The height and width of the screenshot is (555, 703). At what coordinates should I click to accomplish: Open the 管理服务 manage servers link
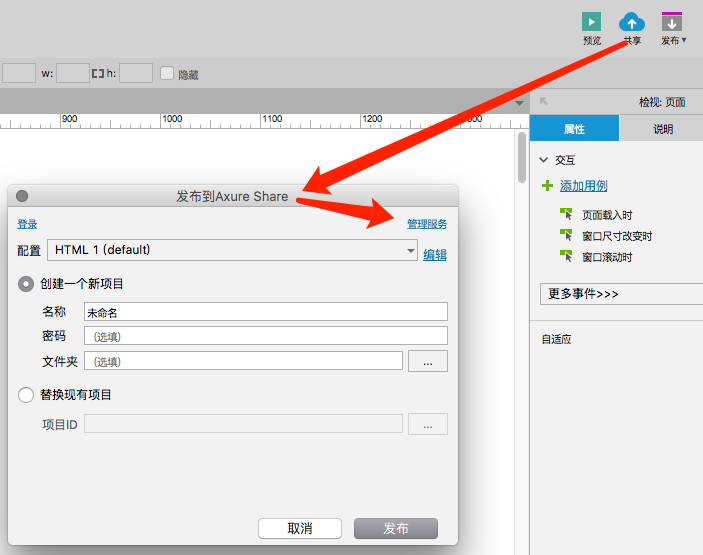pos(427,224)
